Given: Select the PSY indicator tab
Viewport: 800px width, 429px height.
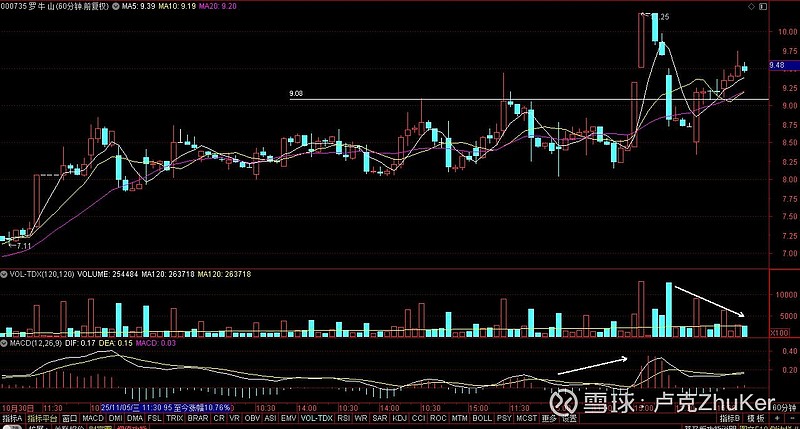Looking at the screenshot, I should coord(504,418).
